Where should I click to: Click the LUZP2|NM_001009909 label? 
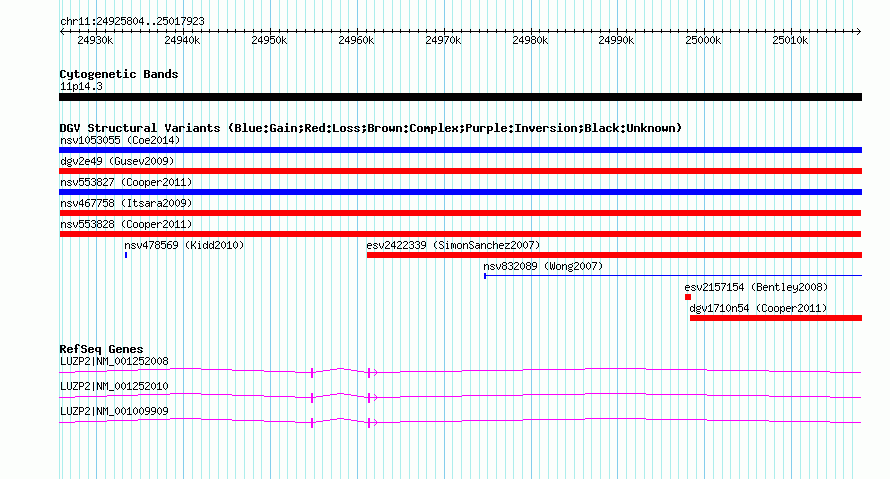(x=114, y=411)
